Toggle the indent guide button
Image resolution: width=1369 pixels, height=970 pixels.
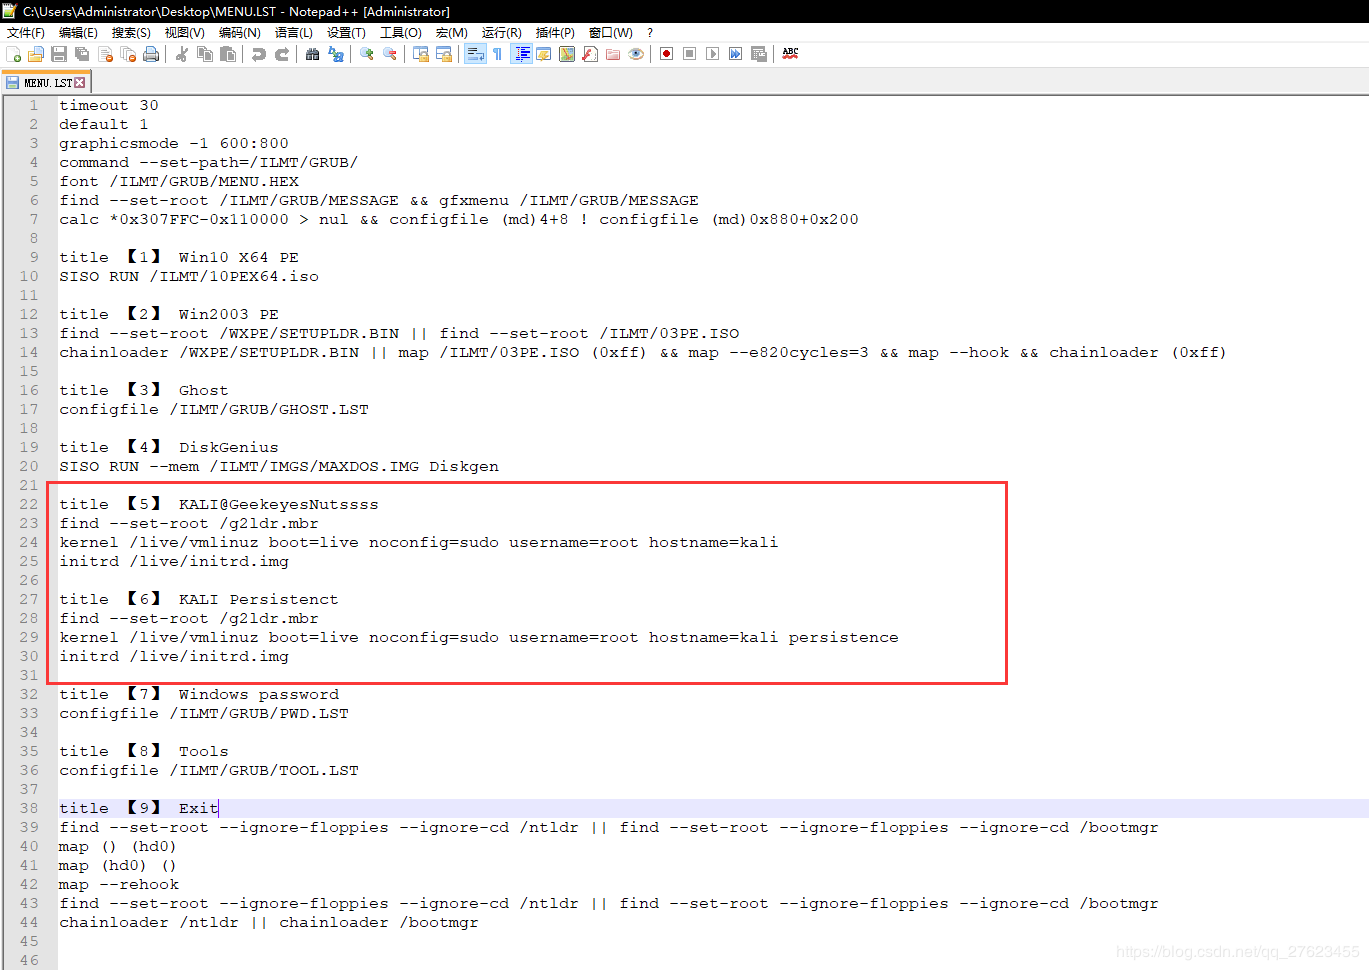(521, 54)
